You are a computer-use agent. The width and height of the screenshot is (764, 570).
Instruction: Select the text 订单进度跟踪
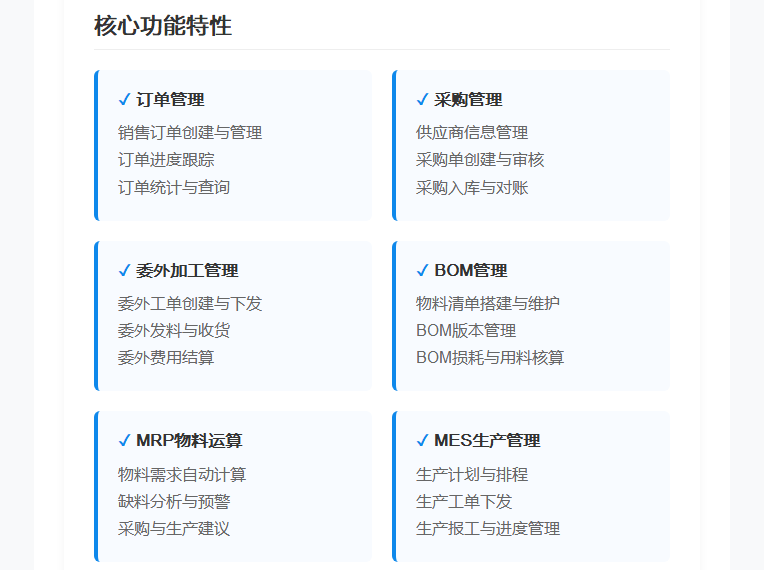tap(166, 160)
